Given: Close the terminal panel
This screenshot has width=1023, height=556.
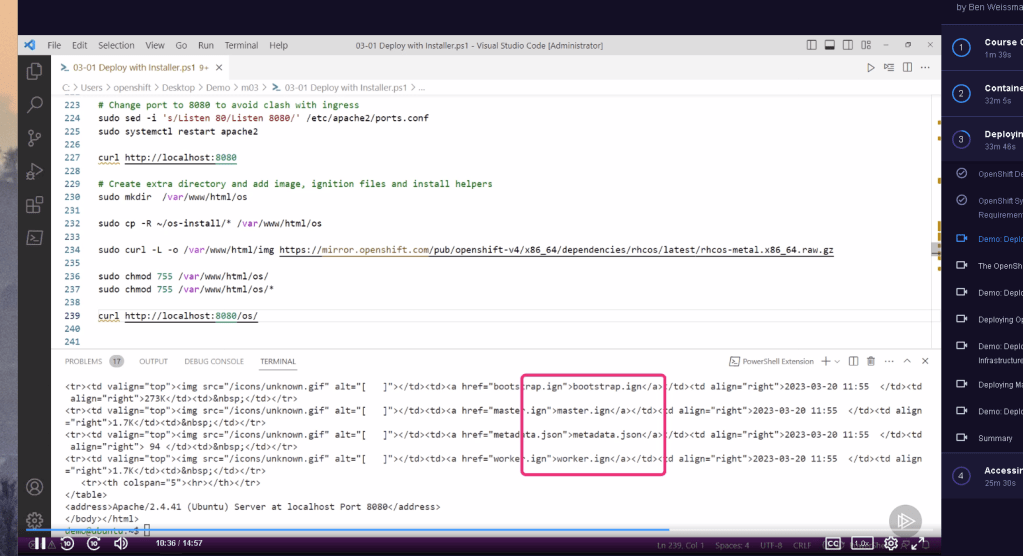Looking at the screenshot, I should [925, 361].
